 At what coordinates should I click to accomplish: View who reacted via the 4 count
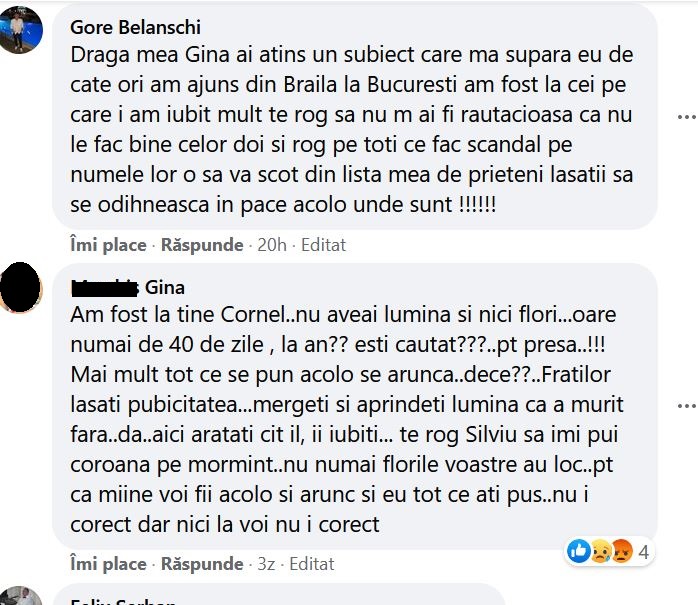[x=644, y=551]
